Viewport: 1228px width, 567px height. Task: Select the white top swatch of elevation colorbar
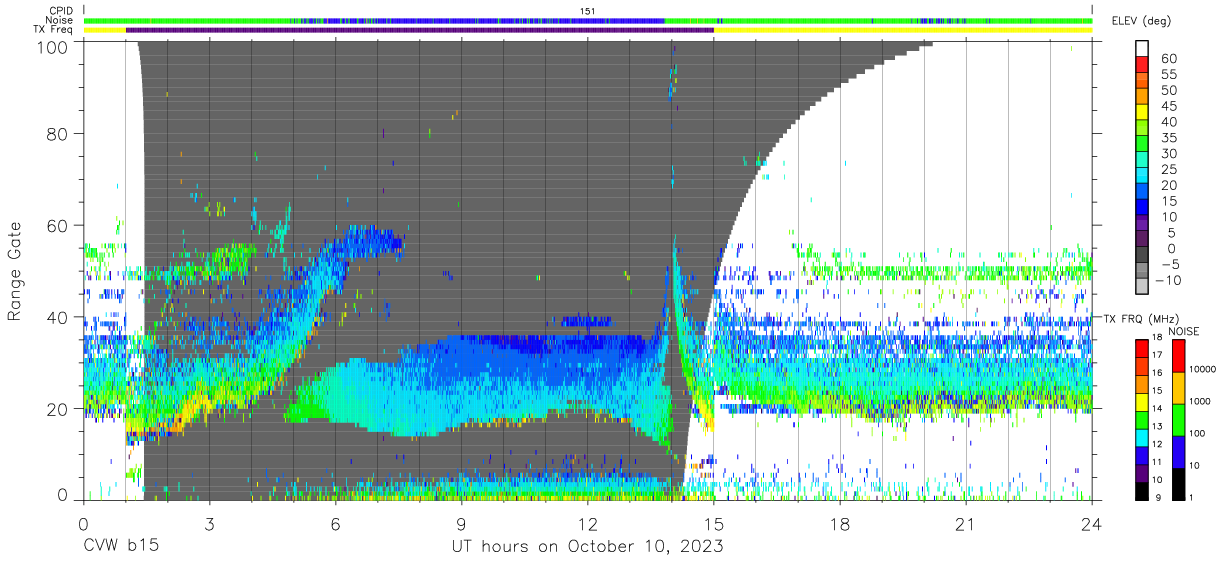pyautogui.click(x=1143, y=48)
